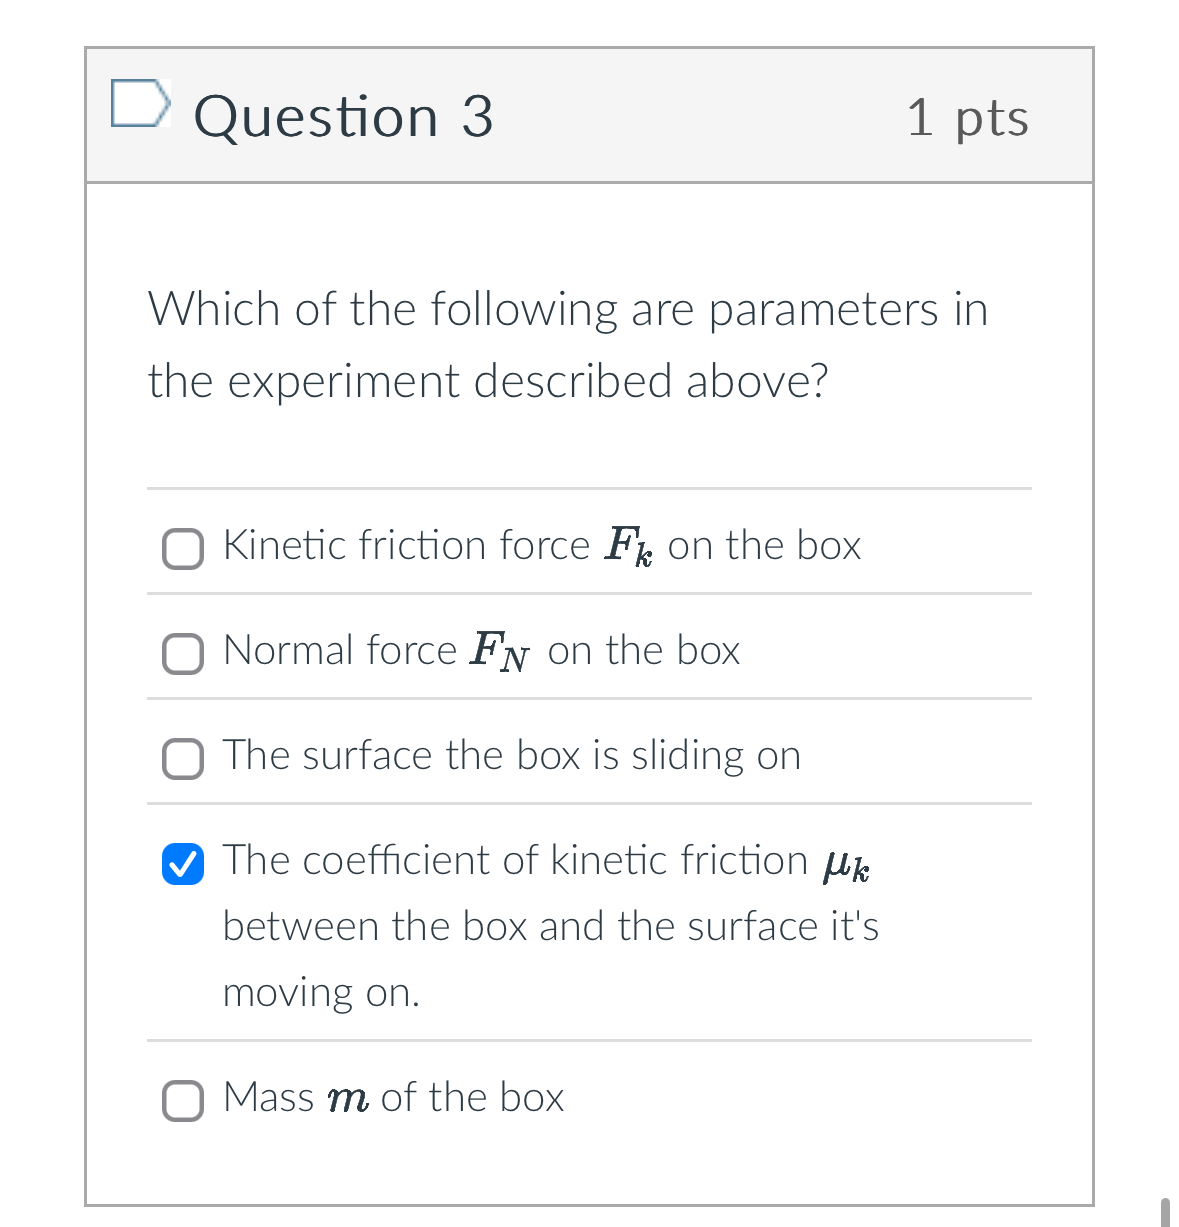Click the F_N math symbol
1179x1227 pixels.
point(499,652)
